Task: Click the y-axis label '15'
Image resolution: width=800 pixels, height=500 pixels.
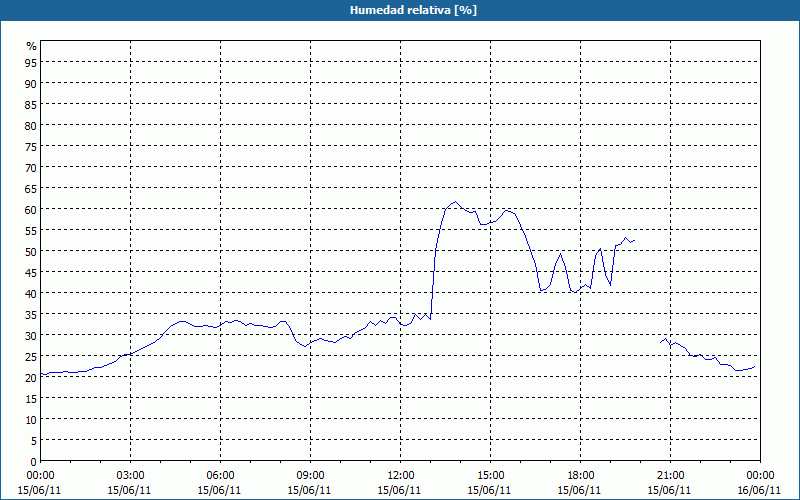Action: point(31,399)
